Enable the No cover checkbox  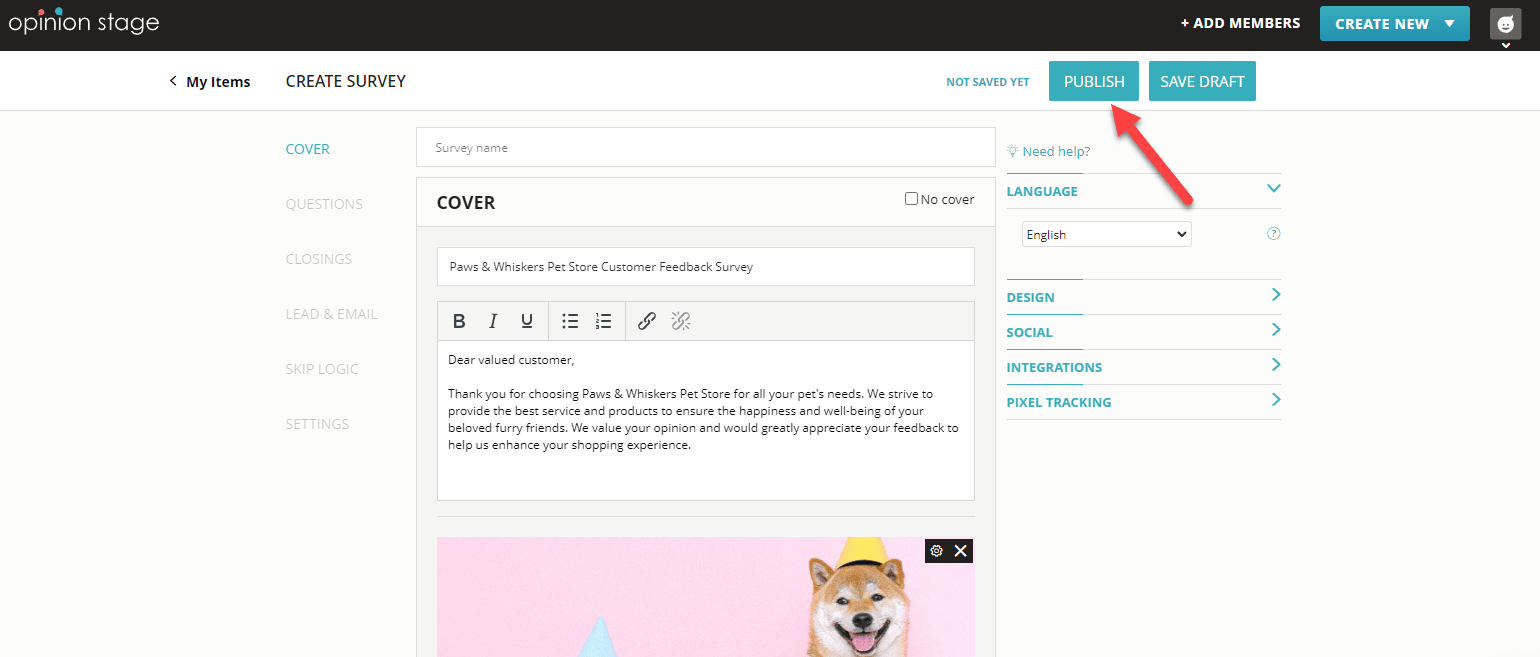pos(911,199)
